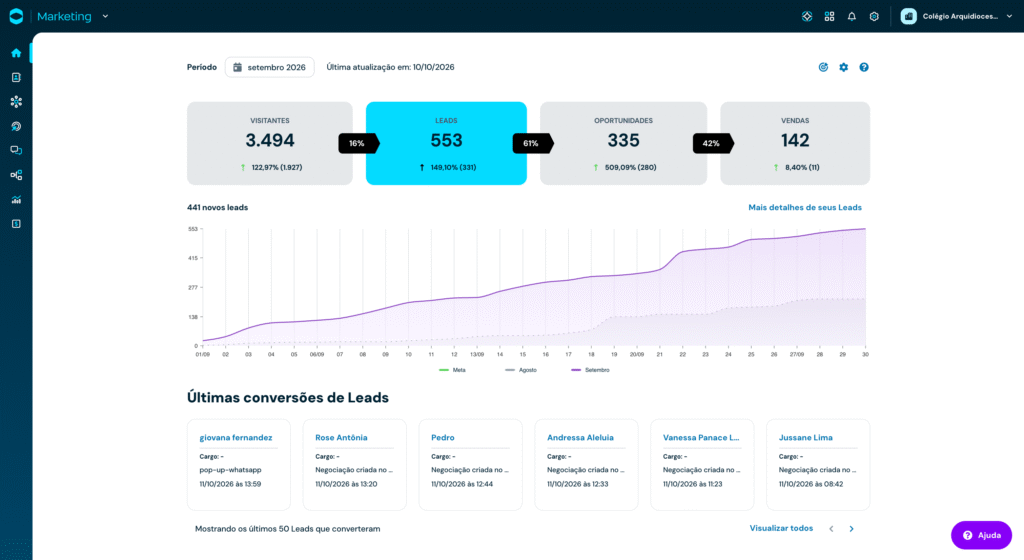The width and height of the screenshot is (1024, 560).
Task: Open lead giovana fernandez
Action: click(236, 437)
